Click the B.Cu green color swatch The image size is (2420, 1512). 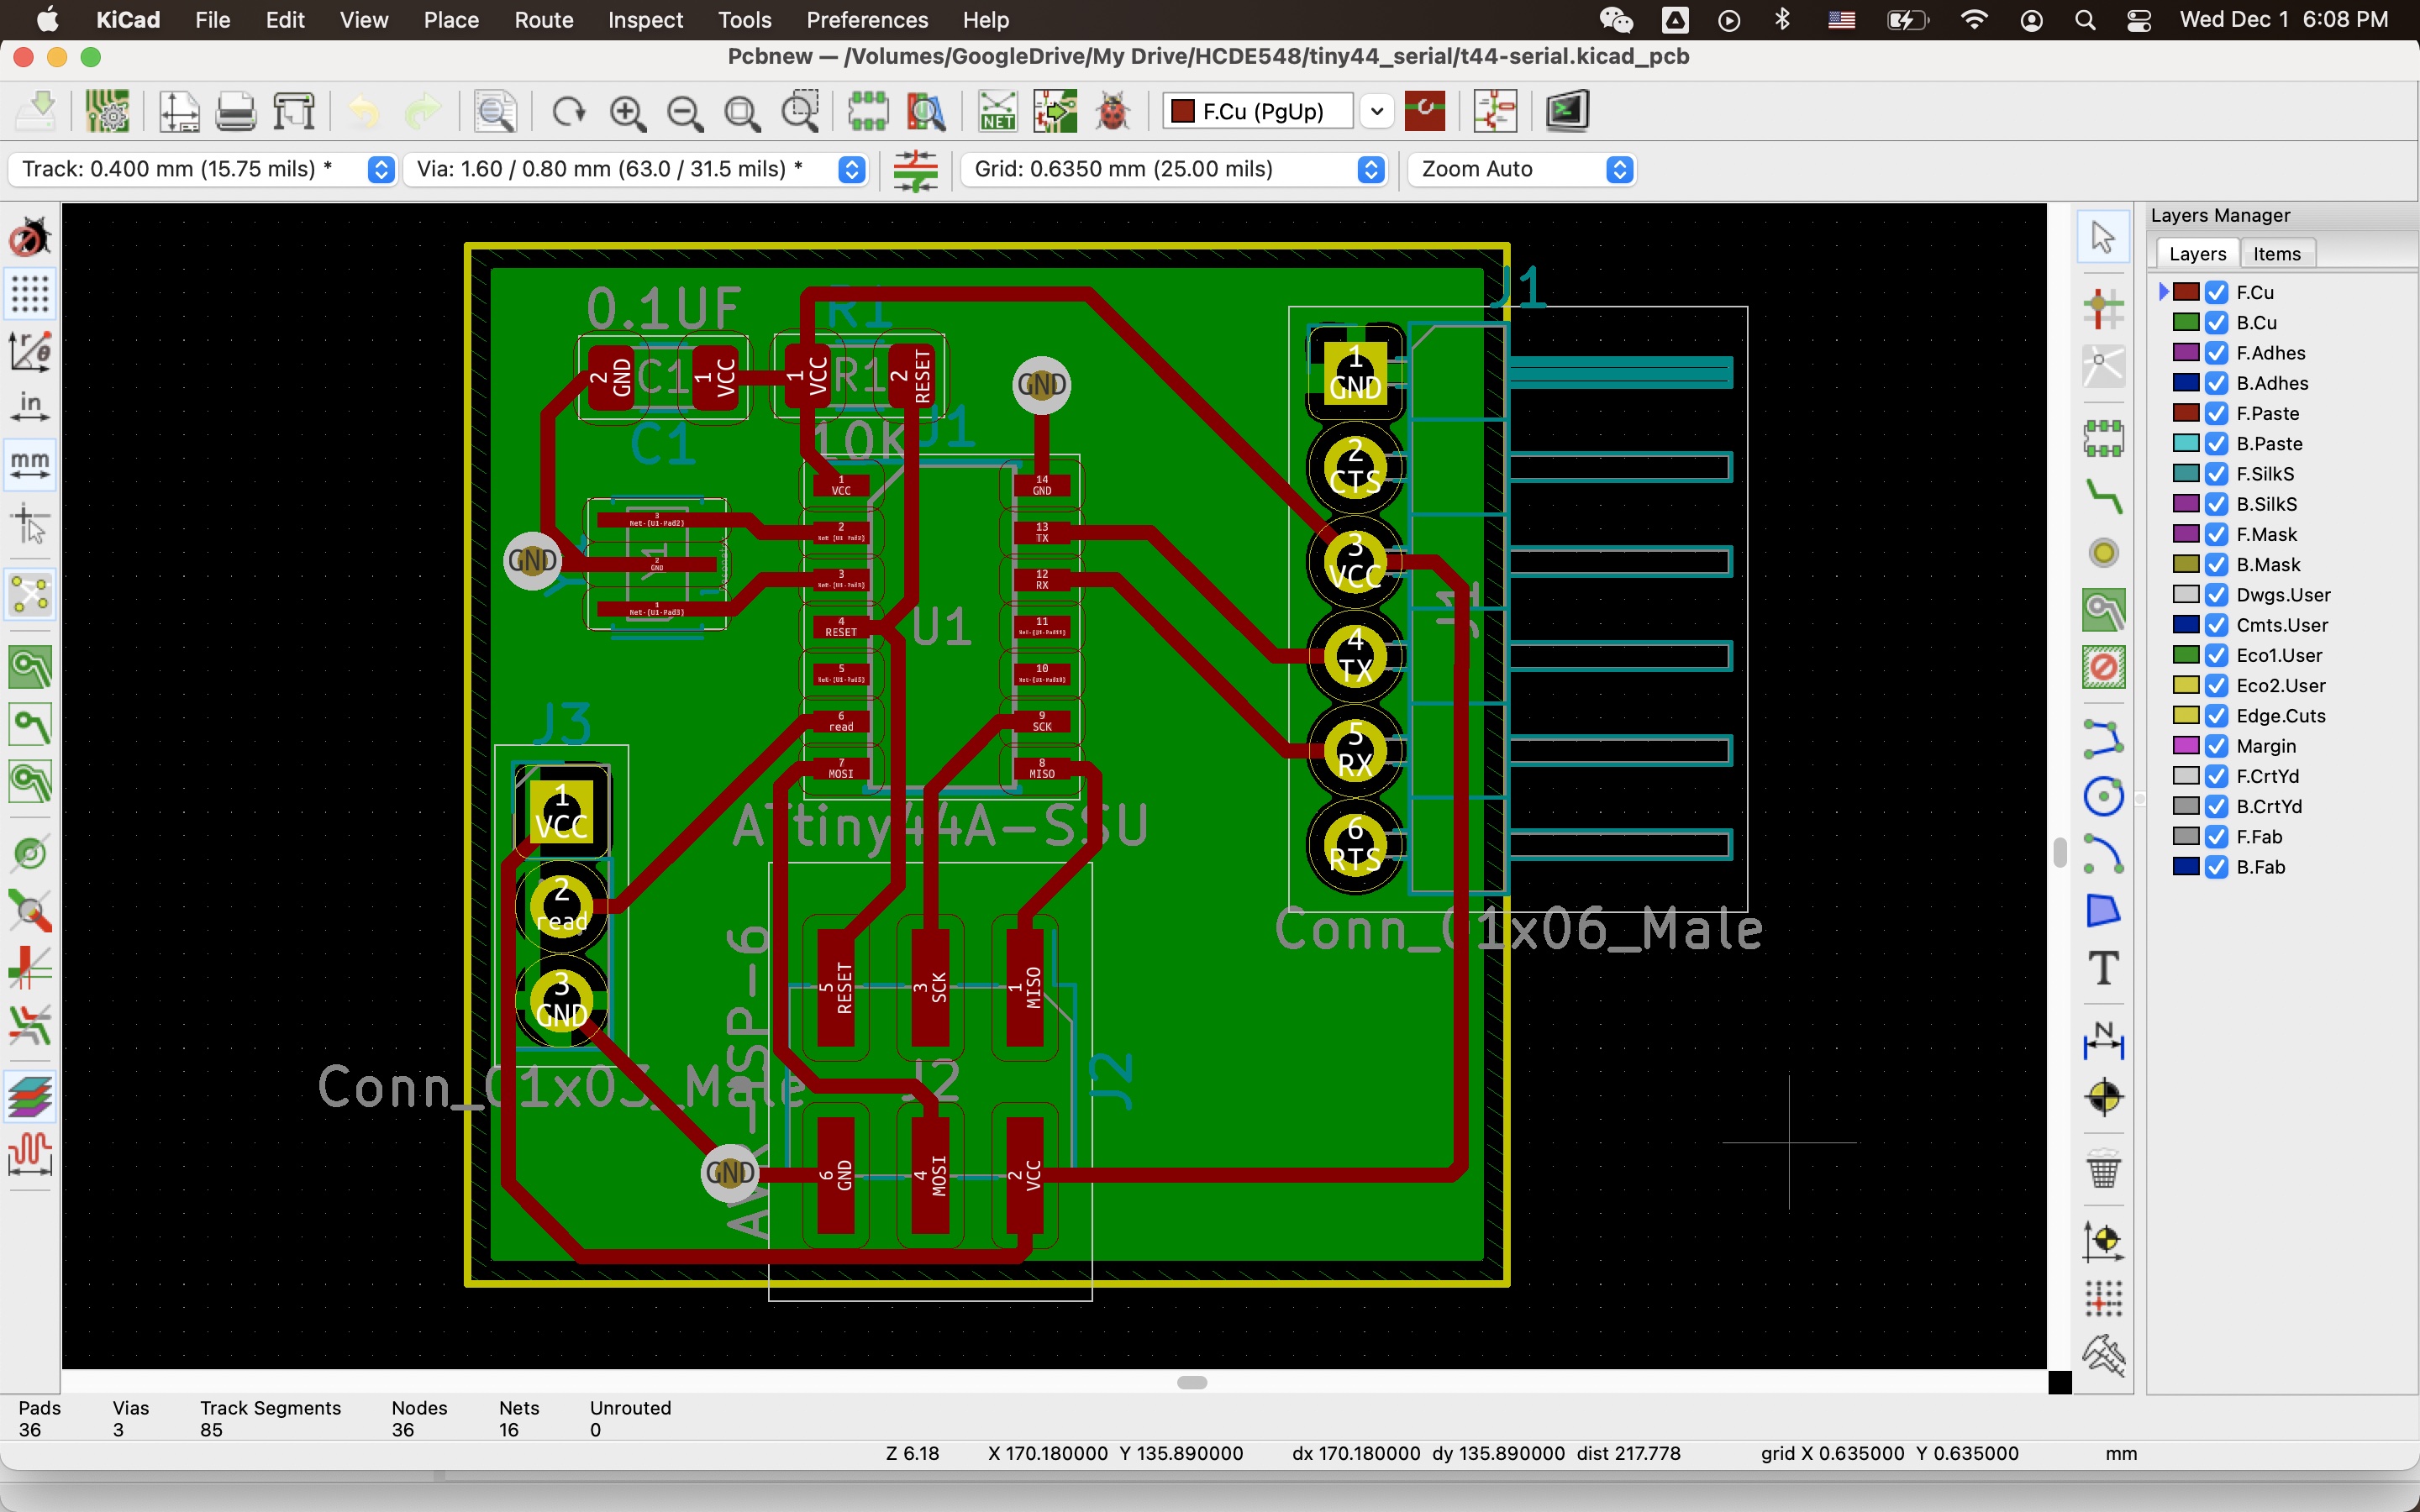pos(2186,322)
